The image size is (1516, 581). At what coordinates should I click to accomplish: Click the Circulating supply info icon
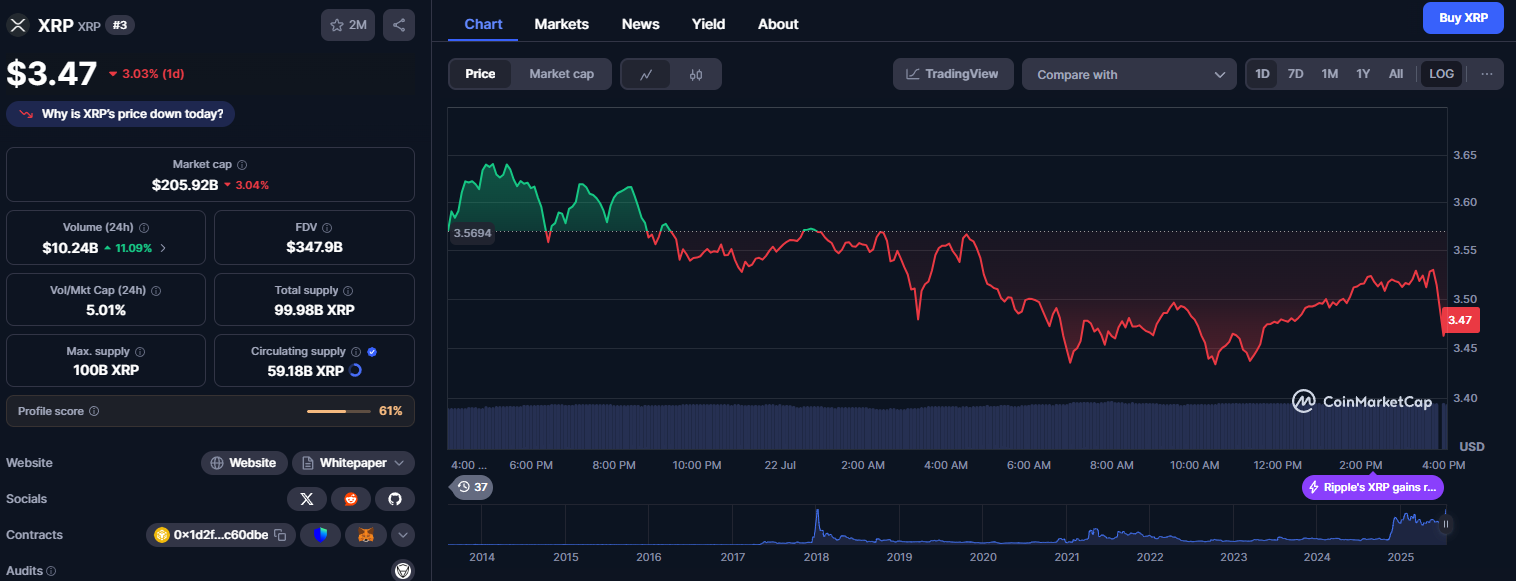click(357, 352)
